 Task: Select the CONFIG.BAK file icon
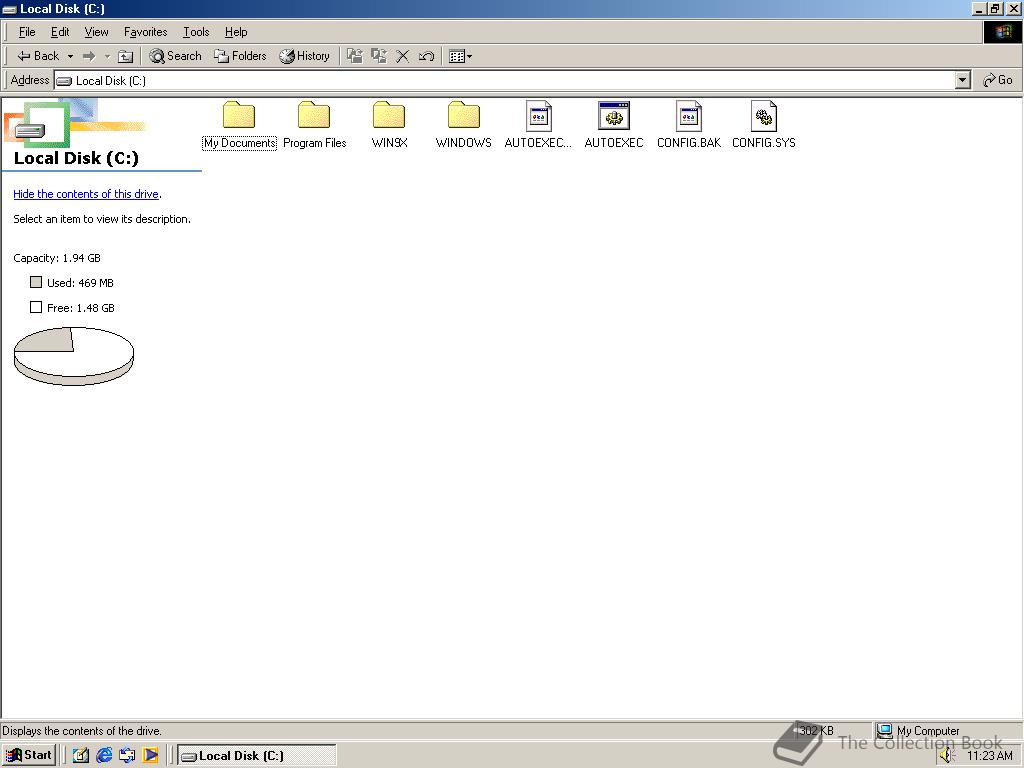689,116
